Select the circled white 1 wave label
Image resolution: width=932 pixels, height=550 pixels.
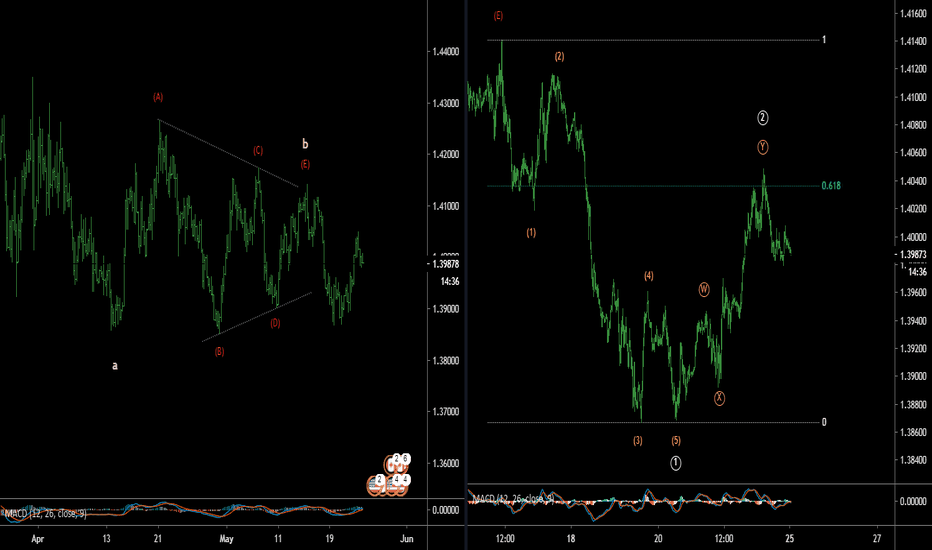pos(676,463)
